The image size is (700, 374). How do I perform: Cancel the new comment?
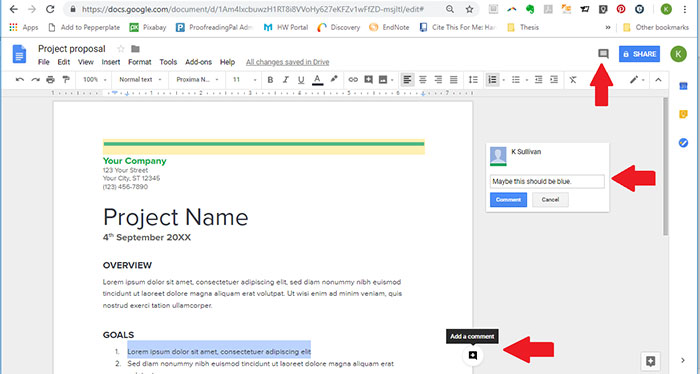[550, 199]
